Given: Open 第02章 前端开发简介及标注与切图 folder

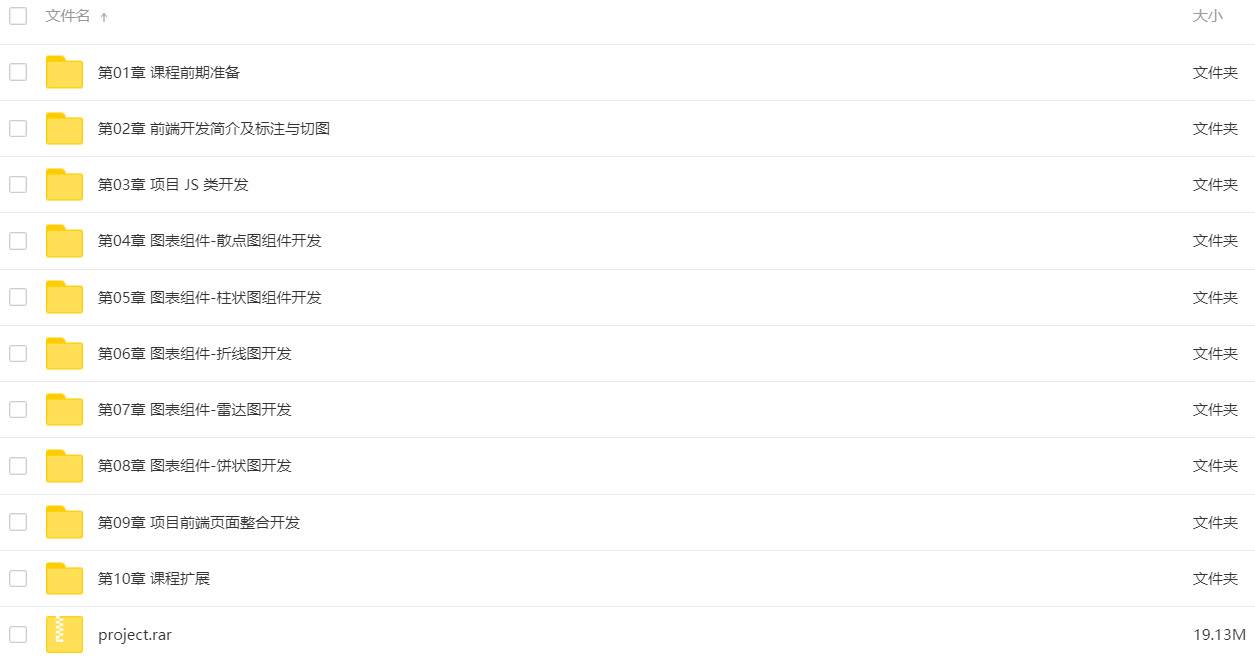Looking at the screenshot, I should (x=213, y=128).
